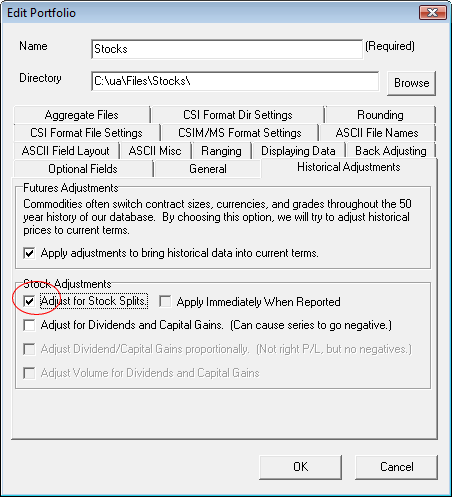The image size is (452, 497).
Task: Click the Browse button for directory
Action: 411,83
